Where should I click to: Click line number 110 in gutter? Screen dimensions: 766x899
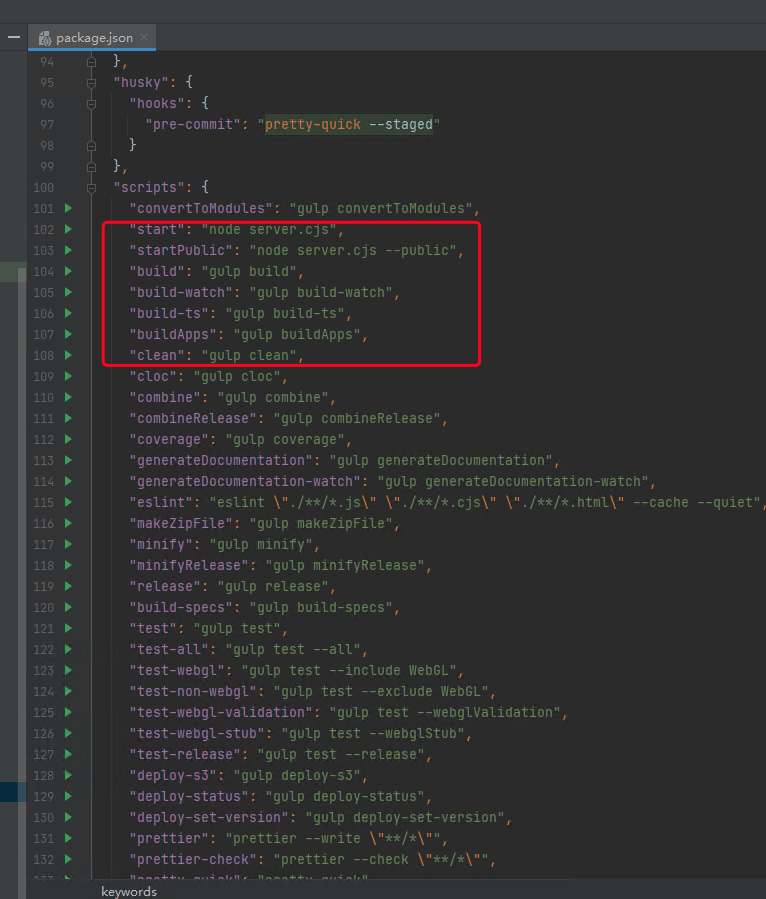(x=44, y=397)
